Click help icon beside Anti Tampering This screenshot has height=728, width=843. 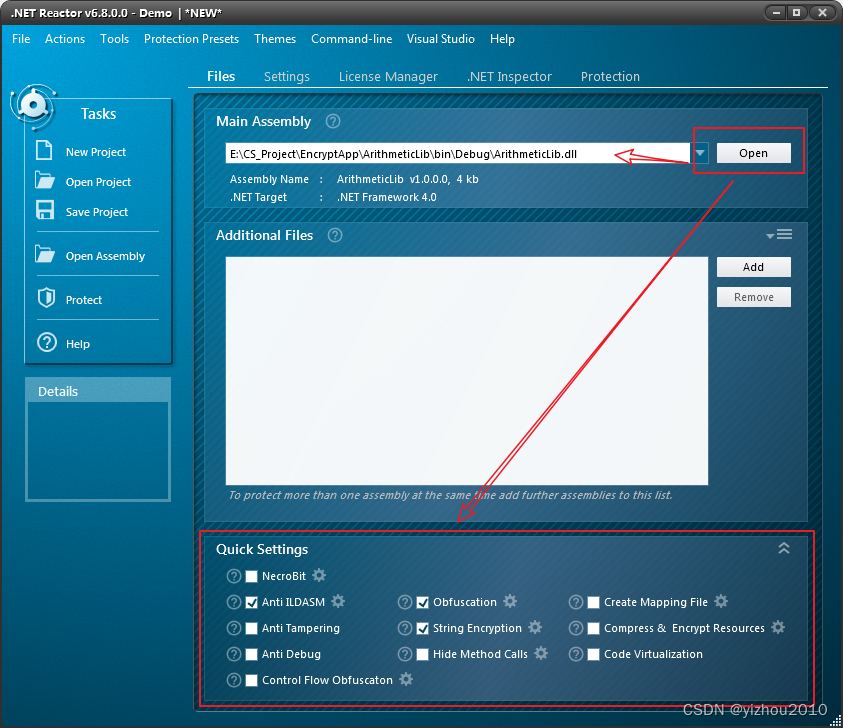point(234,628)
